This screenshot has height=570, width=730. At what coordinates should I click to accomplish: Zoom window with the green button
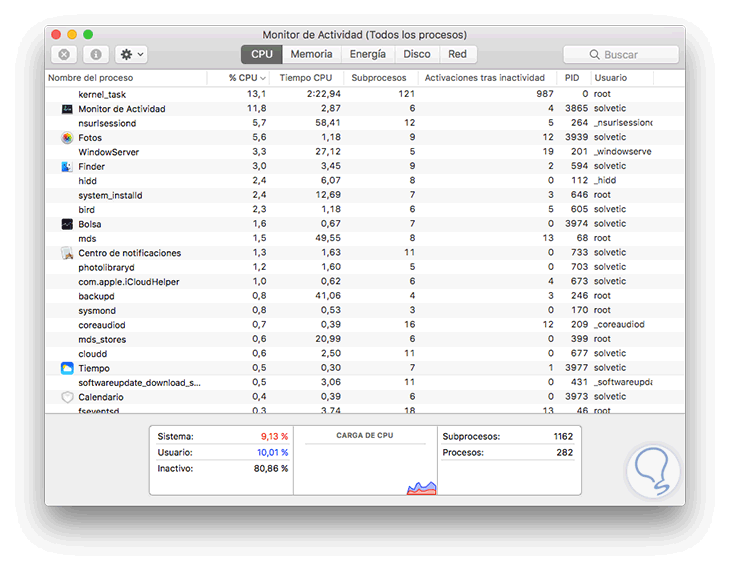tap(88, 34)
